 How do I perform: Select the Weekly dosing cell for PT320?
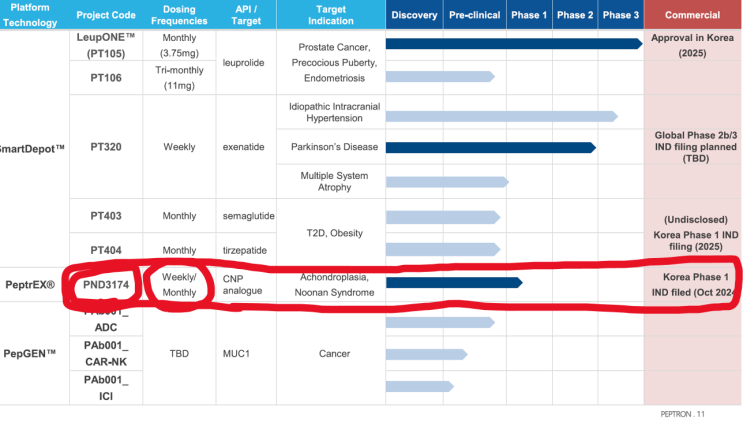pos(179,147)
